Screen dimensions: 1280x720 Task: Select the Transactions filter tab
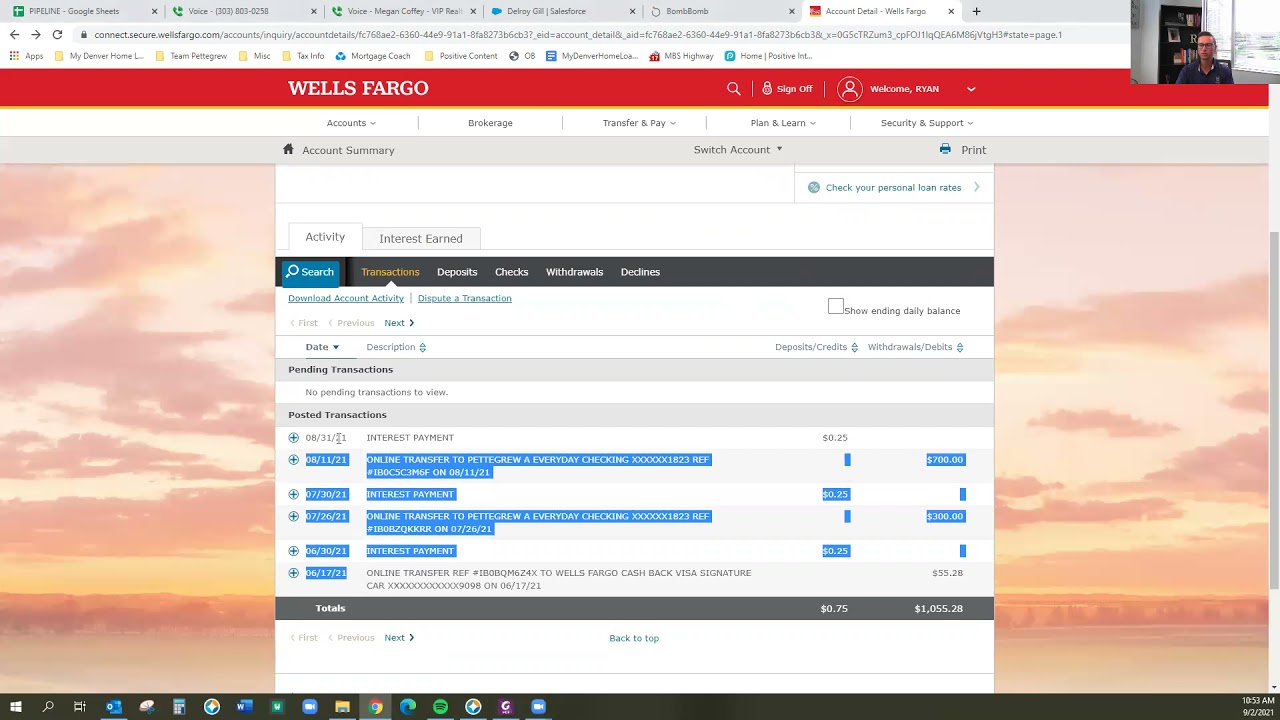click(390, 272)
